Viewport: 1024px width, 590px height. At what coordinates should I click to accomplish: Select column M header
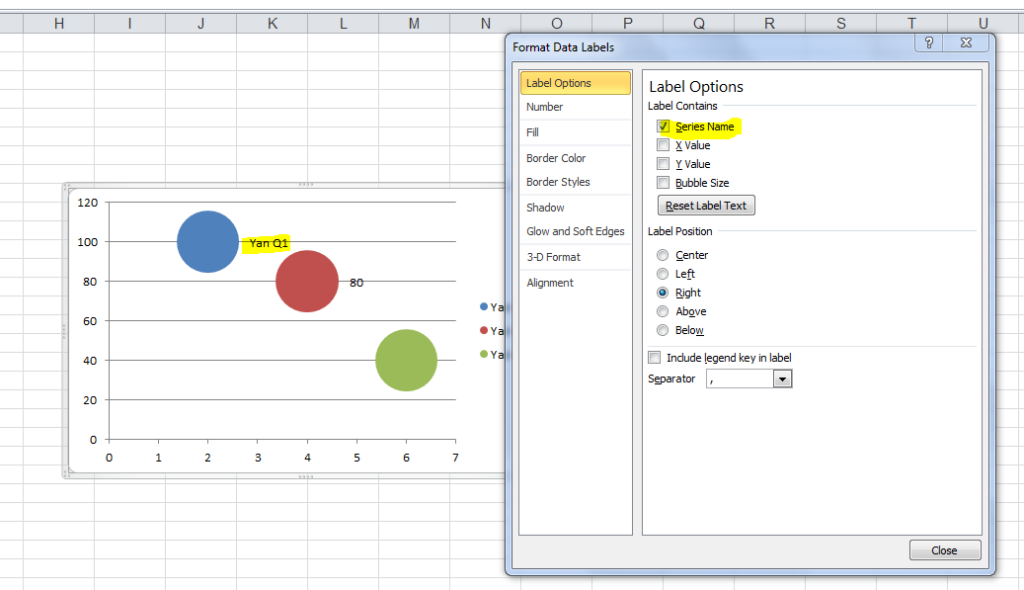[x=414, y=24]
